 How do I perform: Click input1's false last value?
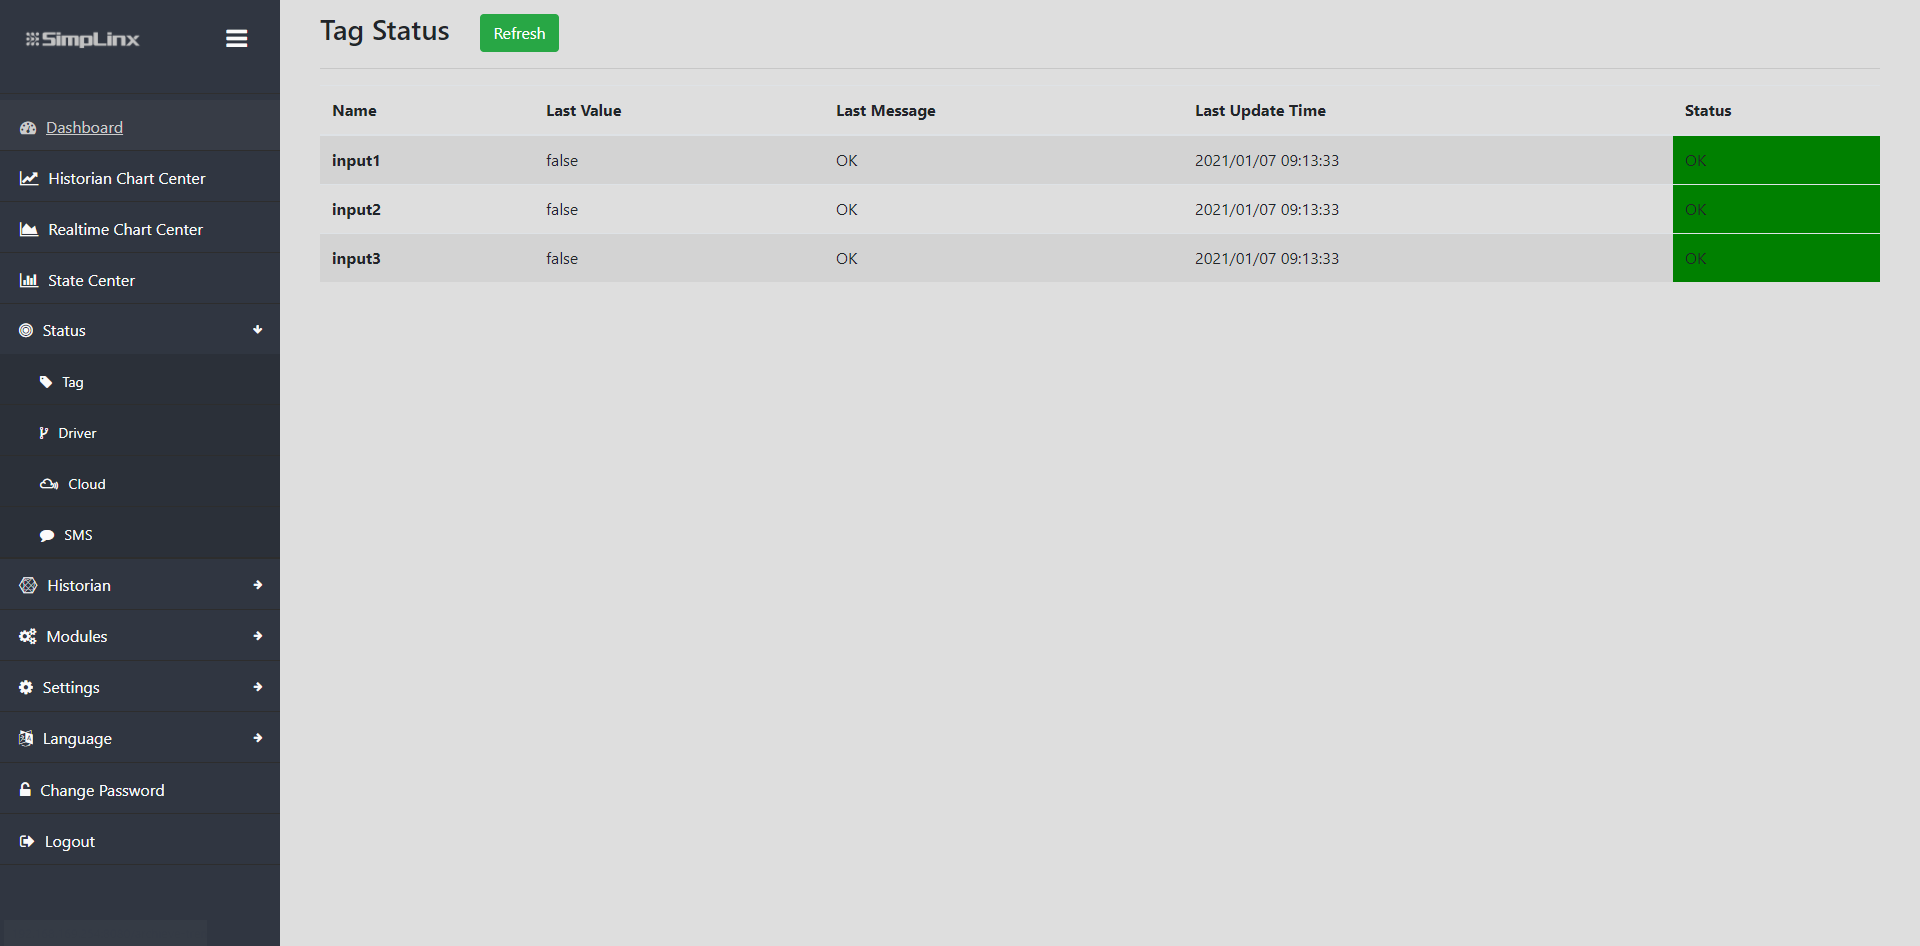coord(562,160)
